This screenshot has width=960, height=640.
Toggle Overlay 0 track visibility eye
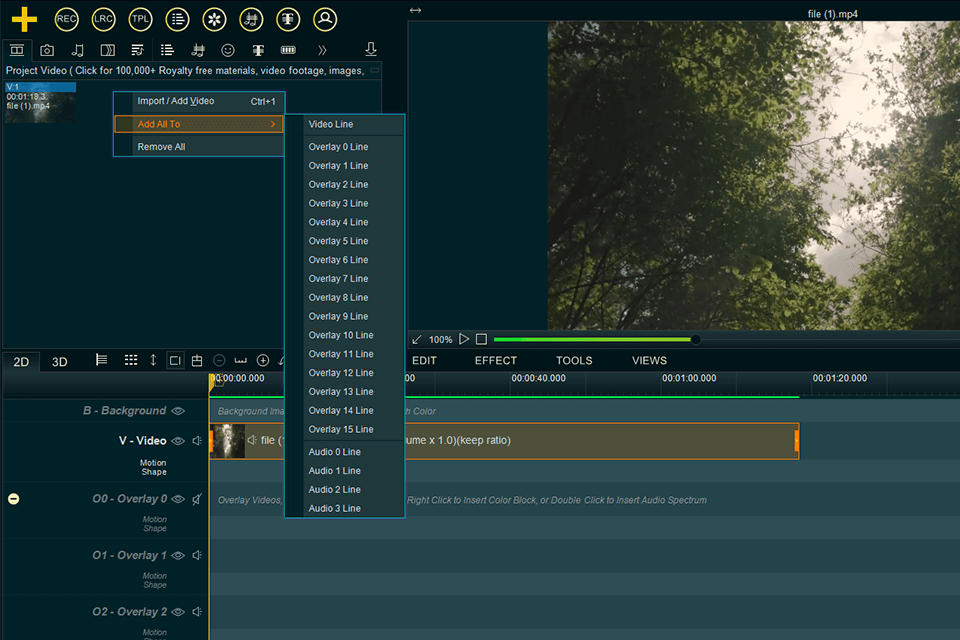[178, 499]
